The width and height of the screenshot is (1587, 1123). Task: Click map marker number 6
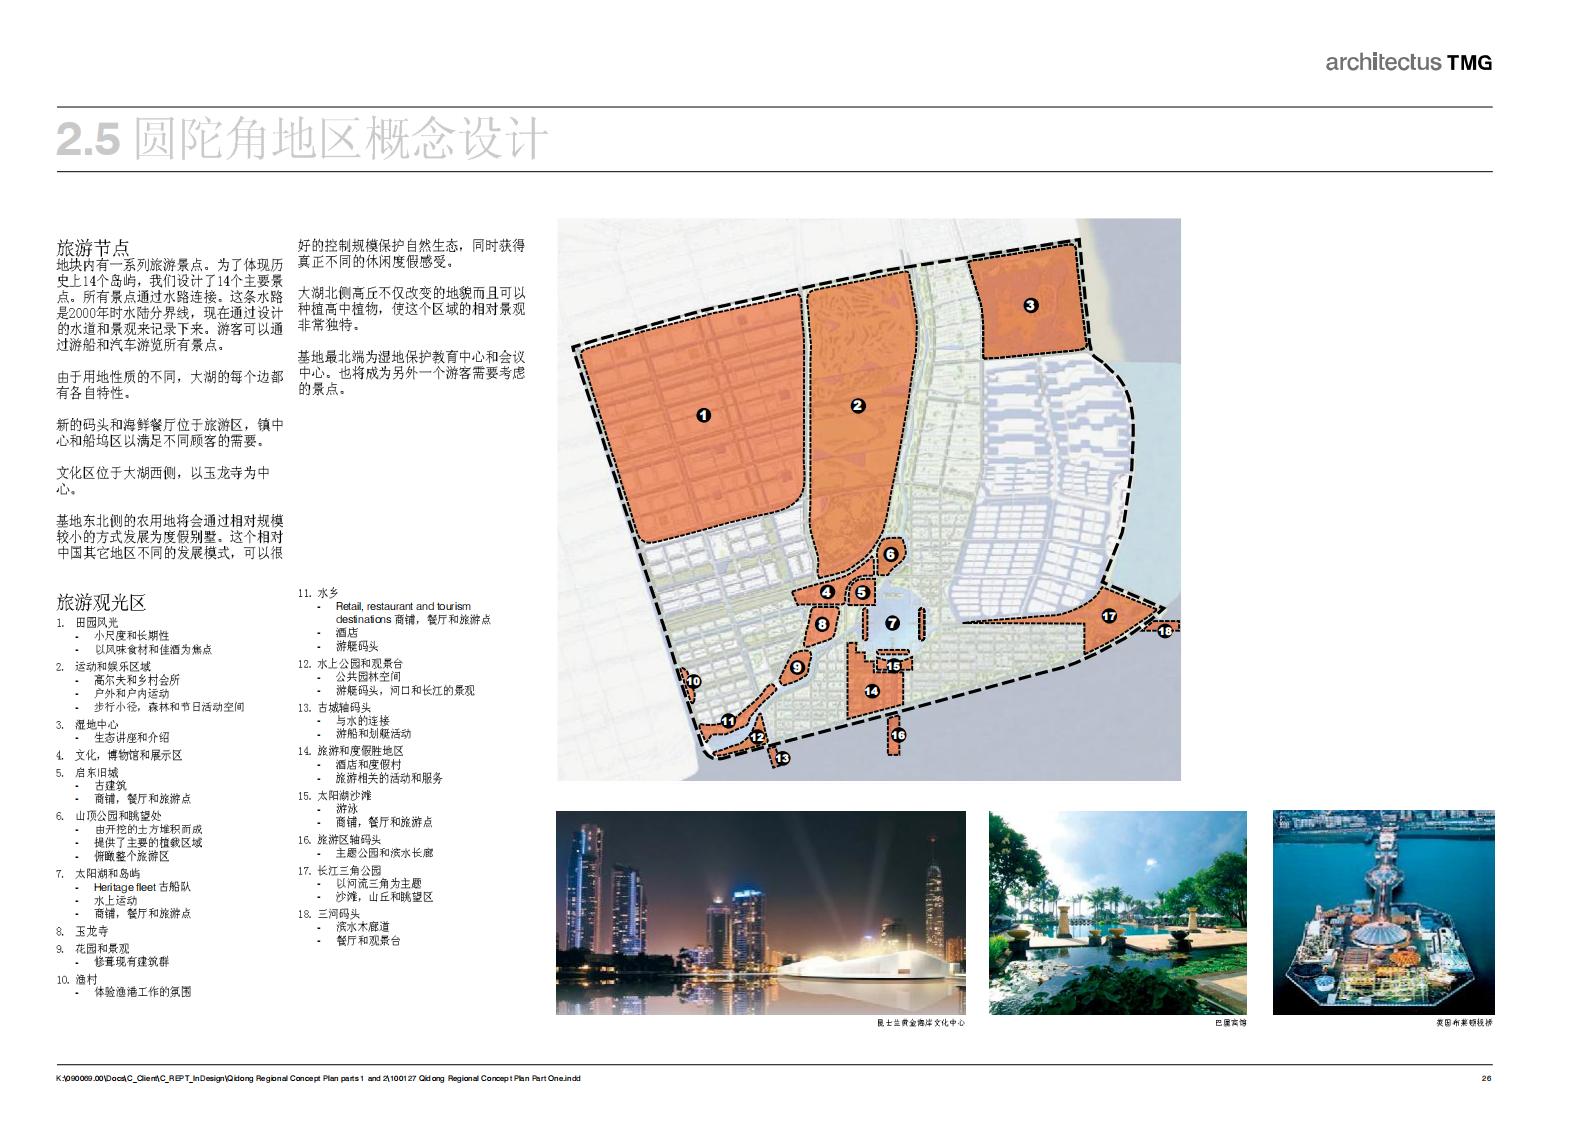[x=890, y=554]
